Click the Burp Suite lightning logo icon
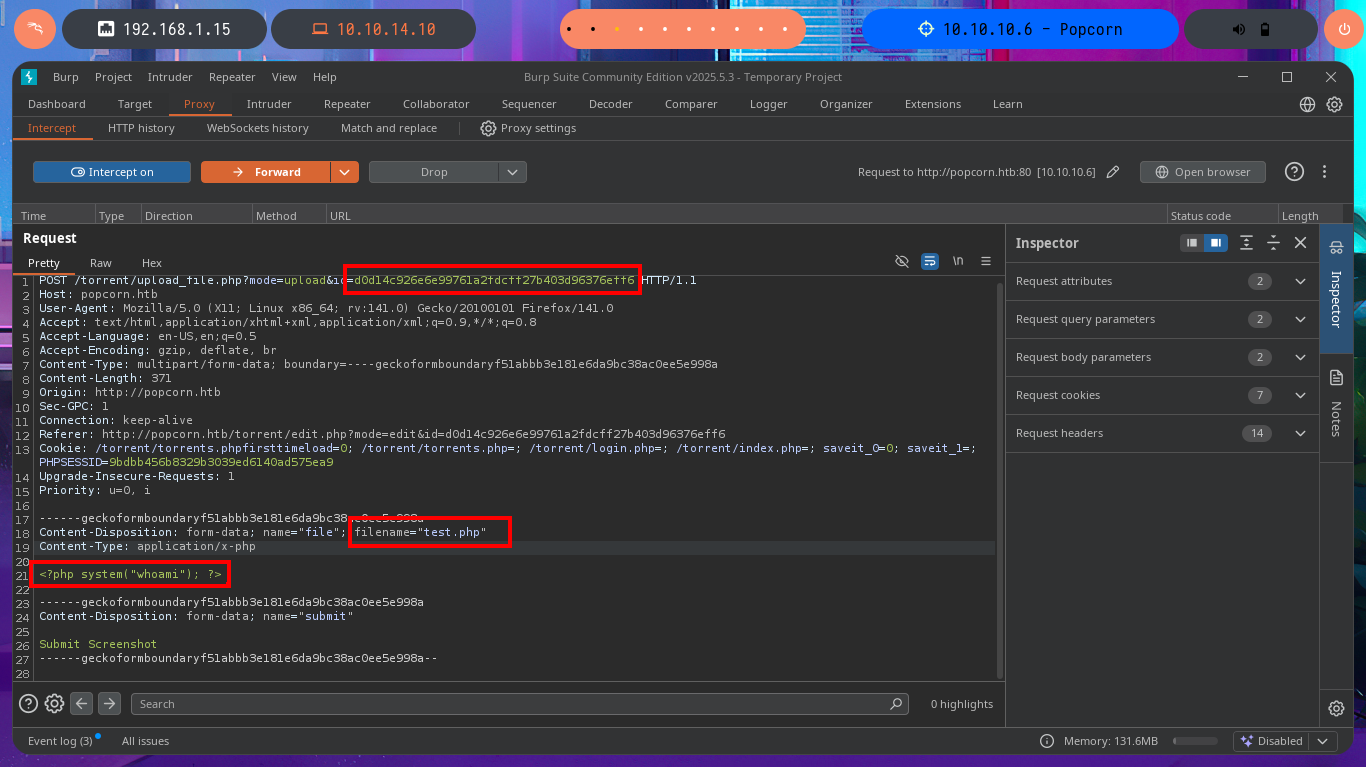 point(29,77)
